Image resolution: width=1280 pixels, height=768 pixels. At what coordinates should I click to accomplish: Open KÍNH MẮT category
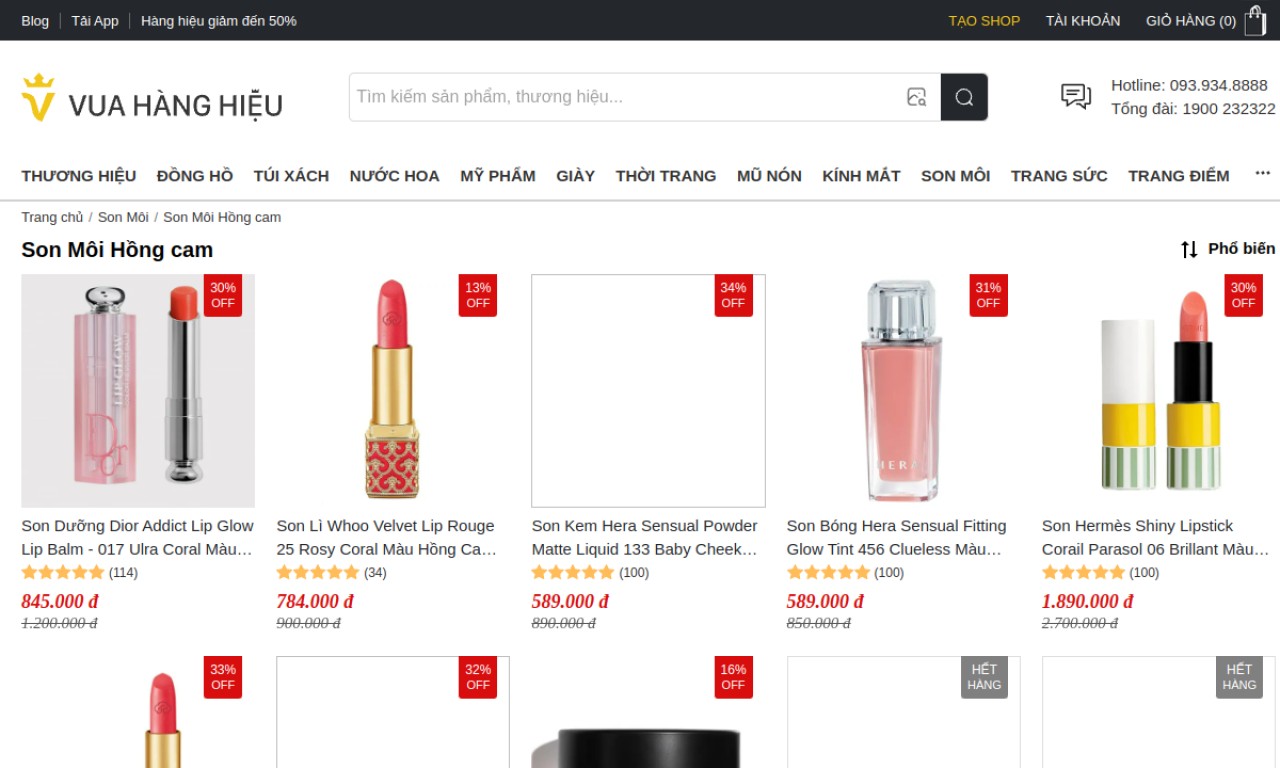point(861,176)
